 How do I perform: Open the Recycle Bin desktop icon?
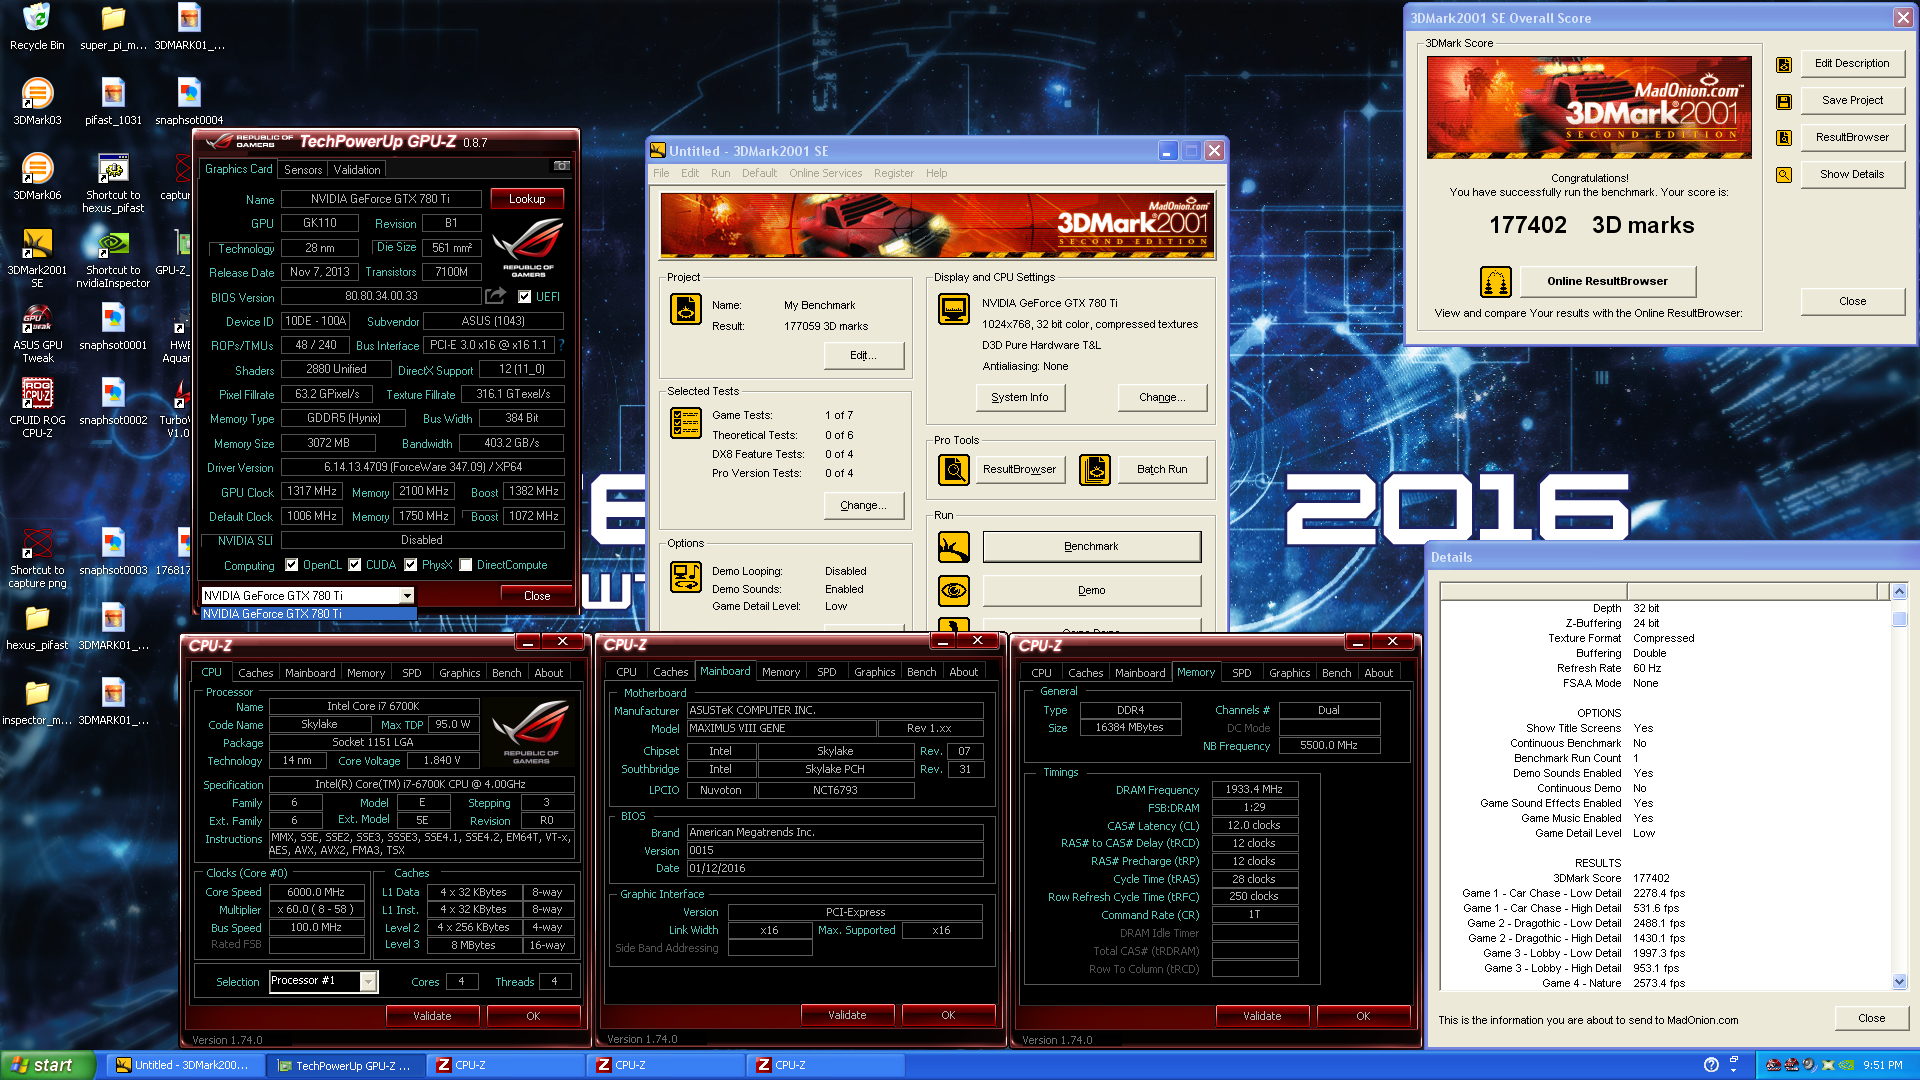pos(37,27)
